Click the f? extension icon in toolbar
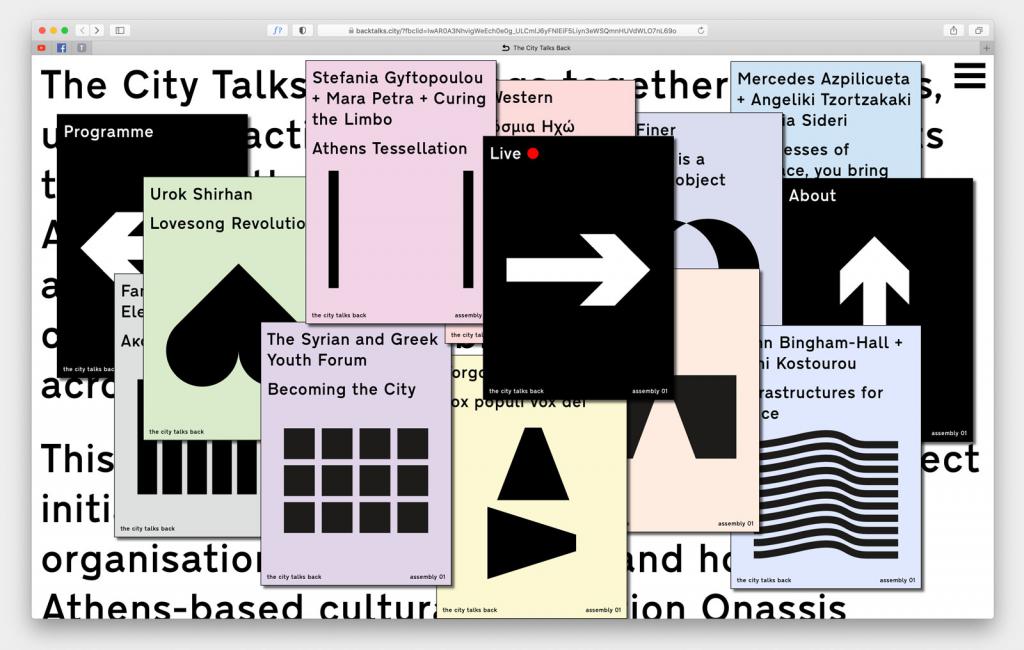 coord(278,30)
